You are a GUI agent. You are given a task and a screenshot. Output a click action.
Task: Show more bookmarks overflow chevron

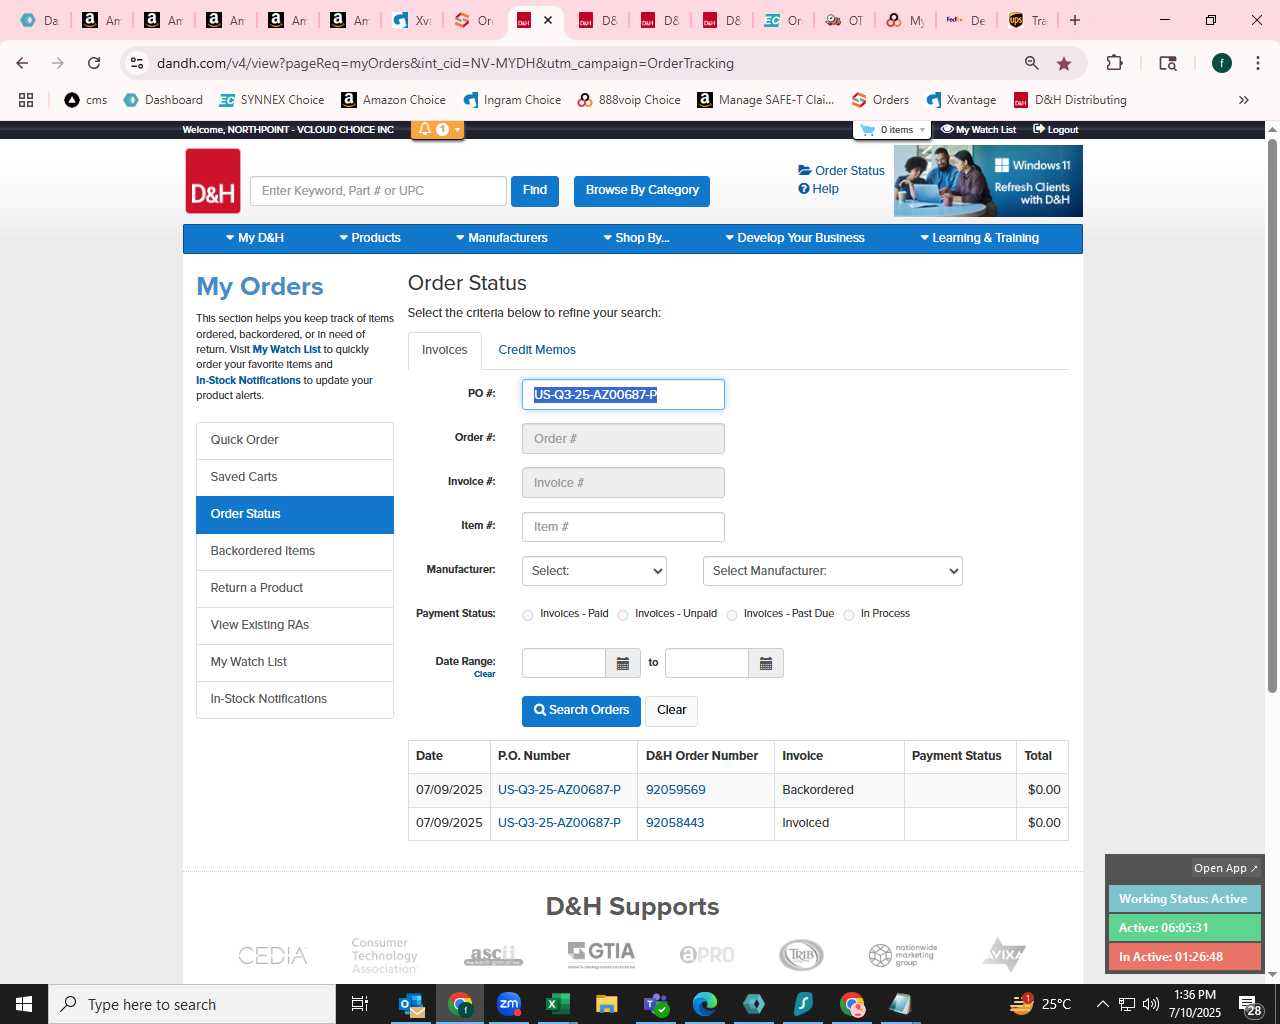tap(1244, 100)
